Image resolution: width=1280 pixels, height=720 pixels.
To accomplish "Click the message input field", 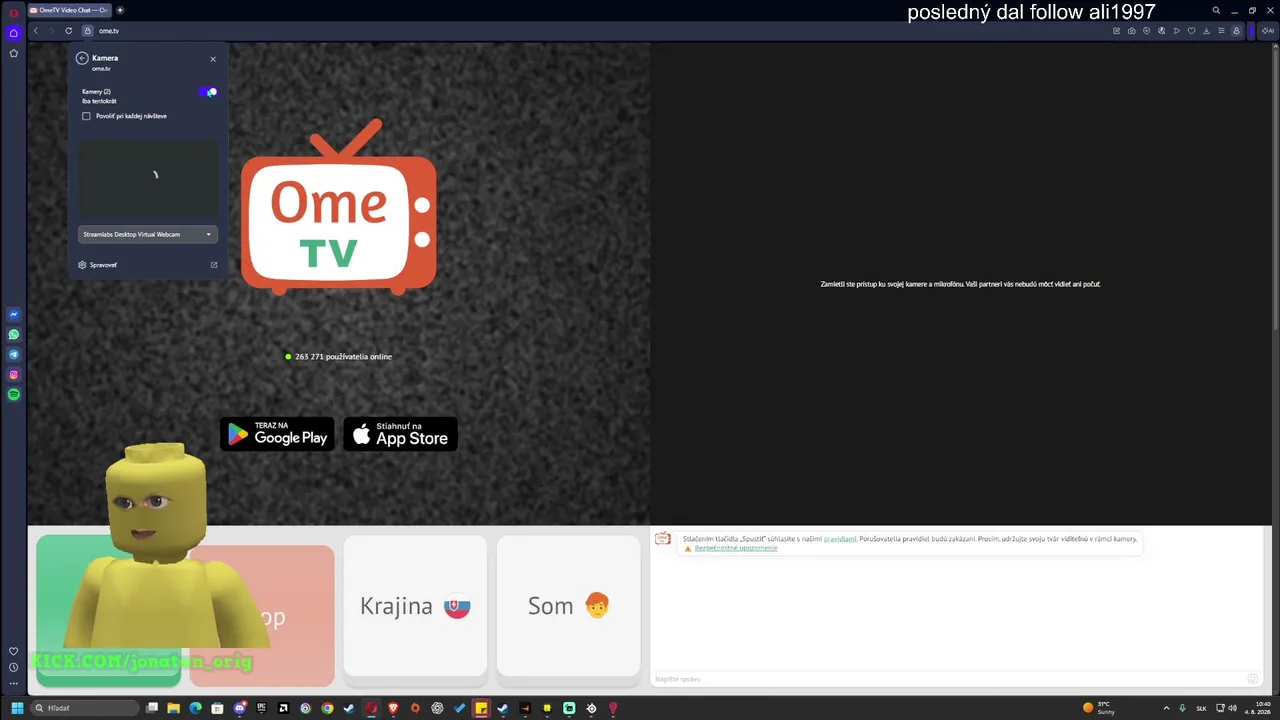I will [x=947, y=679].
